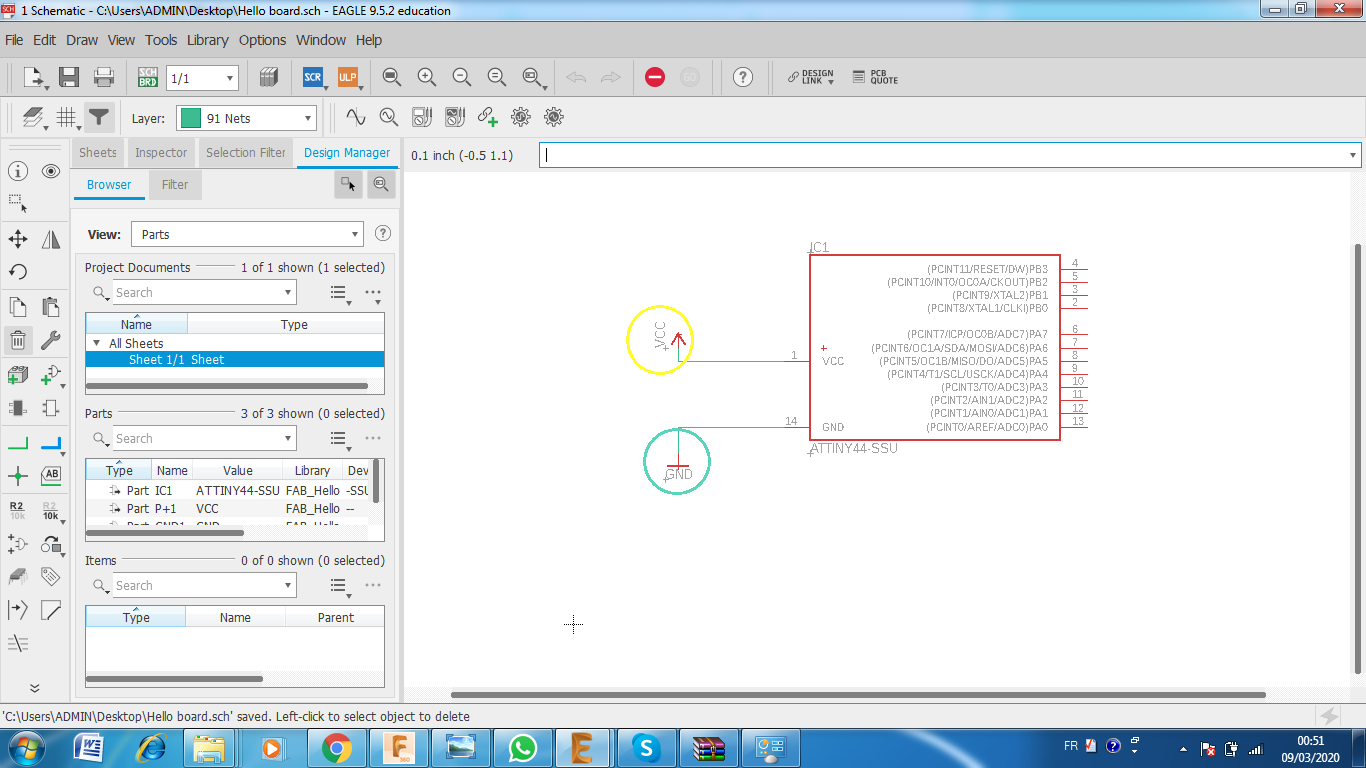Redraw the view with the equals magnifier

497,77
